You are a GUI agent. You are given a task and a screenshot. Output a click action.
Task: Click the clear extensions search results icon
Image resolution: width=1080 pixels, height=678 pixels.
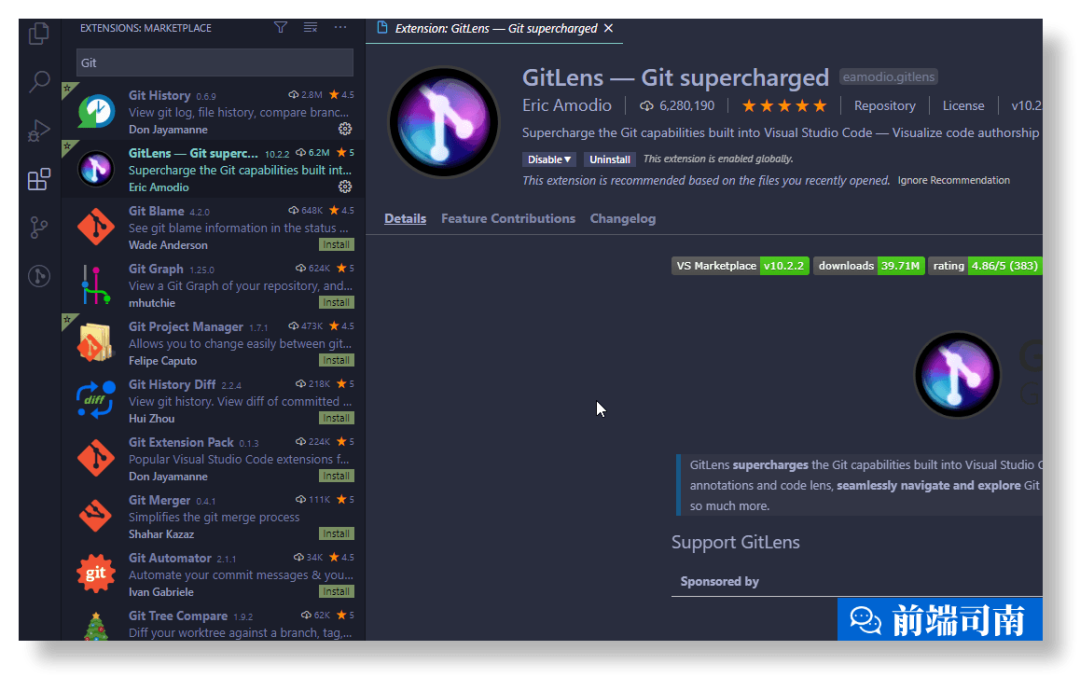click(311, 28)
